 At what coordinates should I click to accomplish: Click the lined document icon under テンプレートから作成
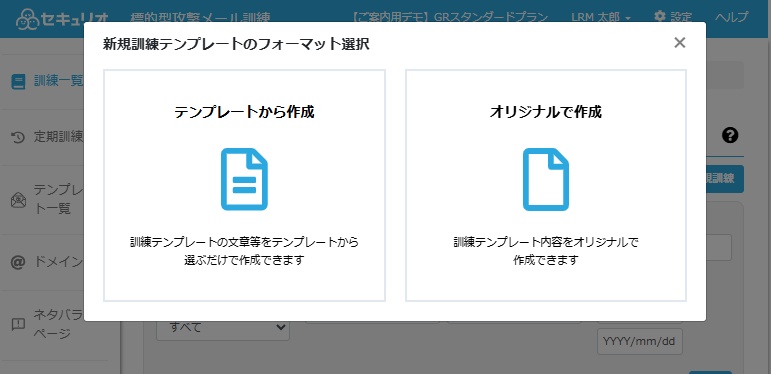point(244,179)
